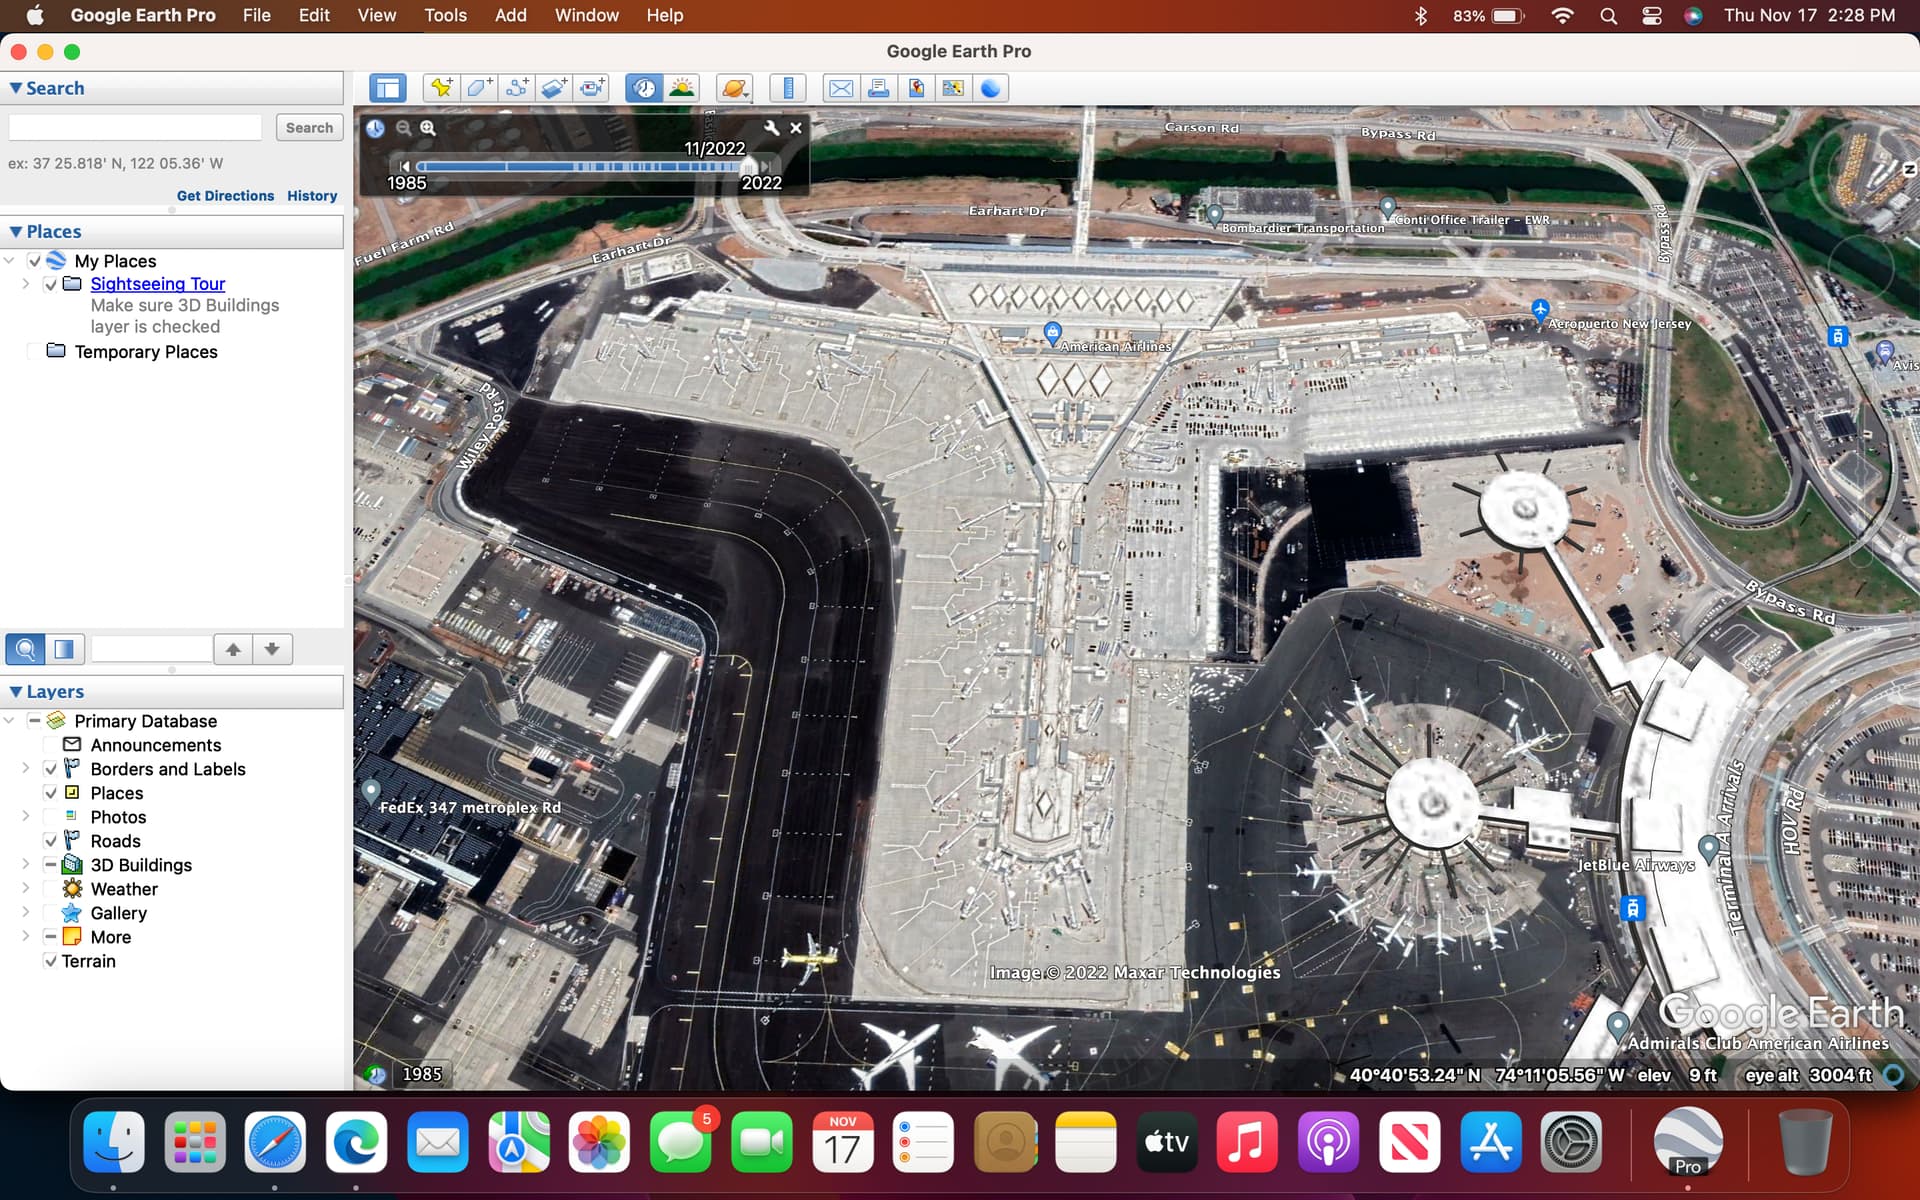Expand the Sightseeing Tour folder

26,284
